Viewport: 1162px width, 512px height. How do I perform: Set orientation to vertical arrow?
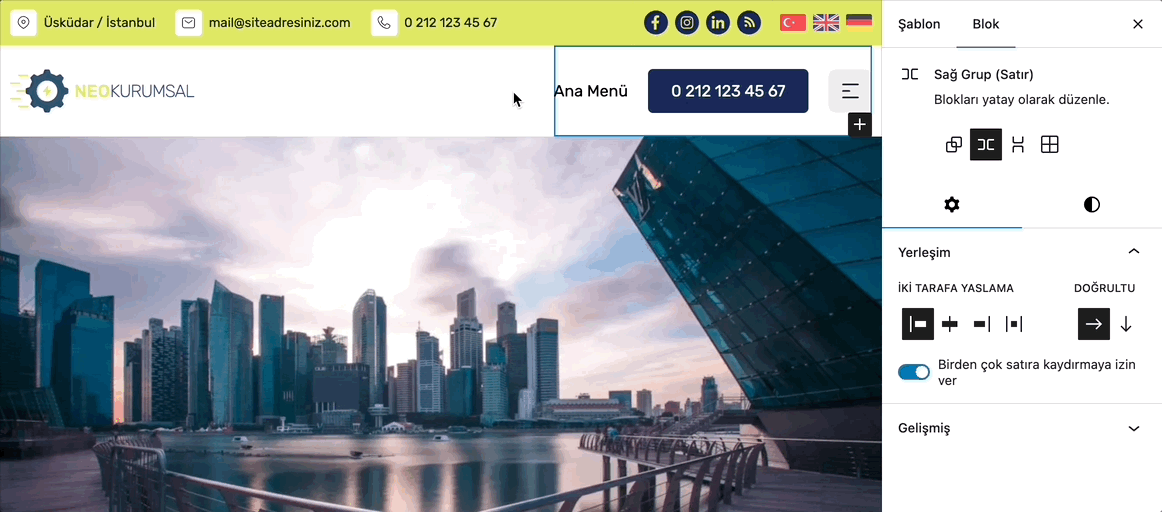[1126, 324]
